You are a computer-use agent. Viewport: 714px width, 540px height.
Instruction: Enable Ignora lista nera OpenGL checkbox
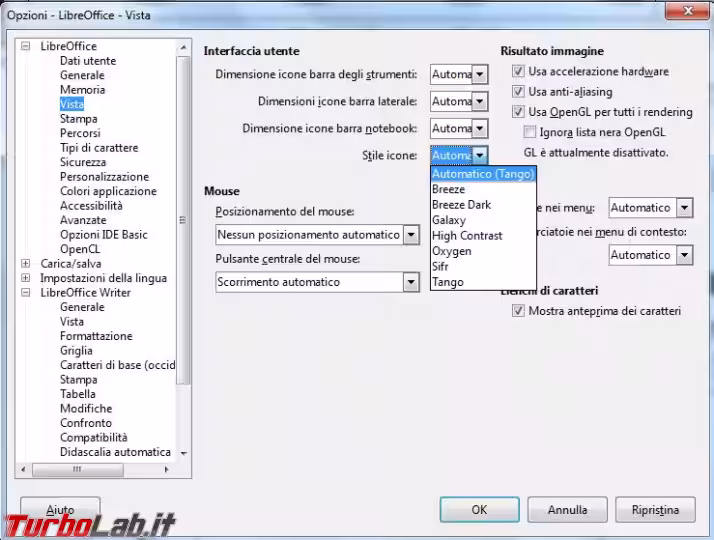529,132
